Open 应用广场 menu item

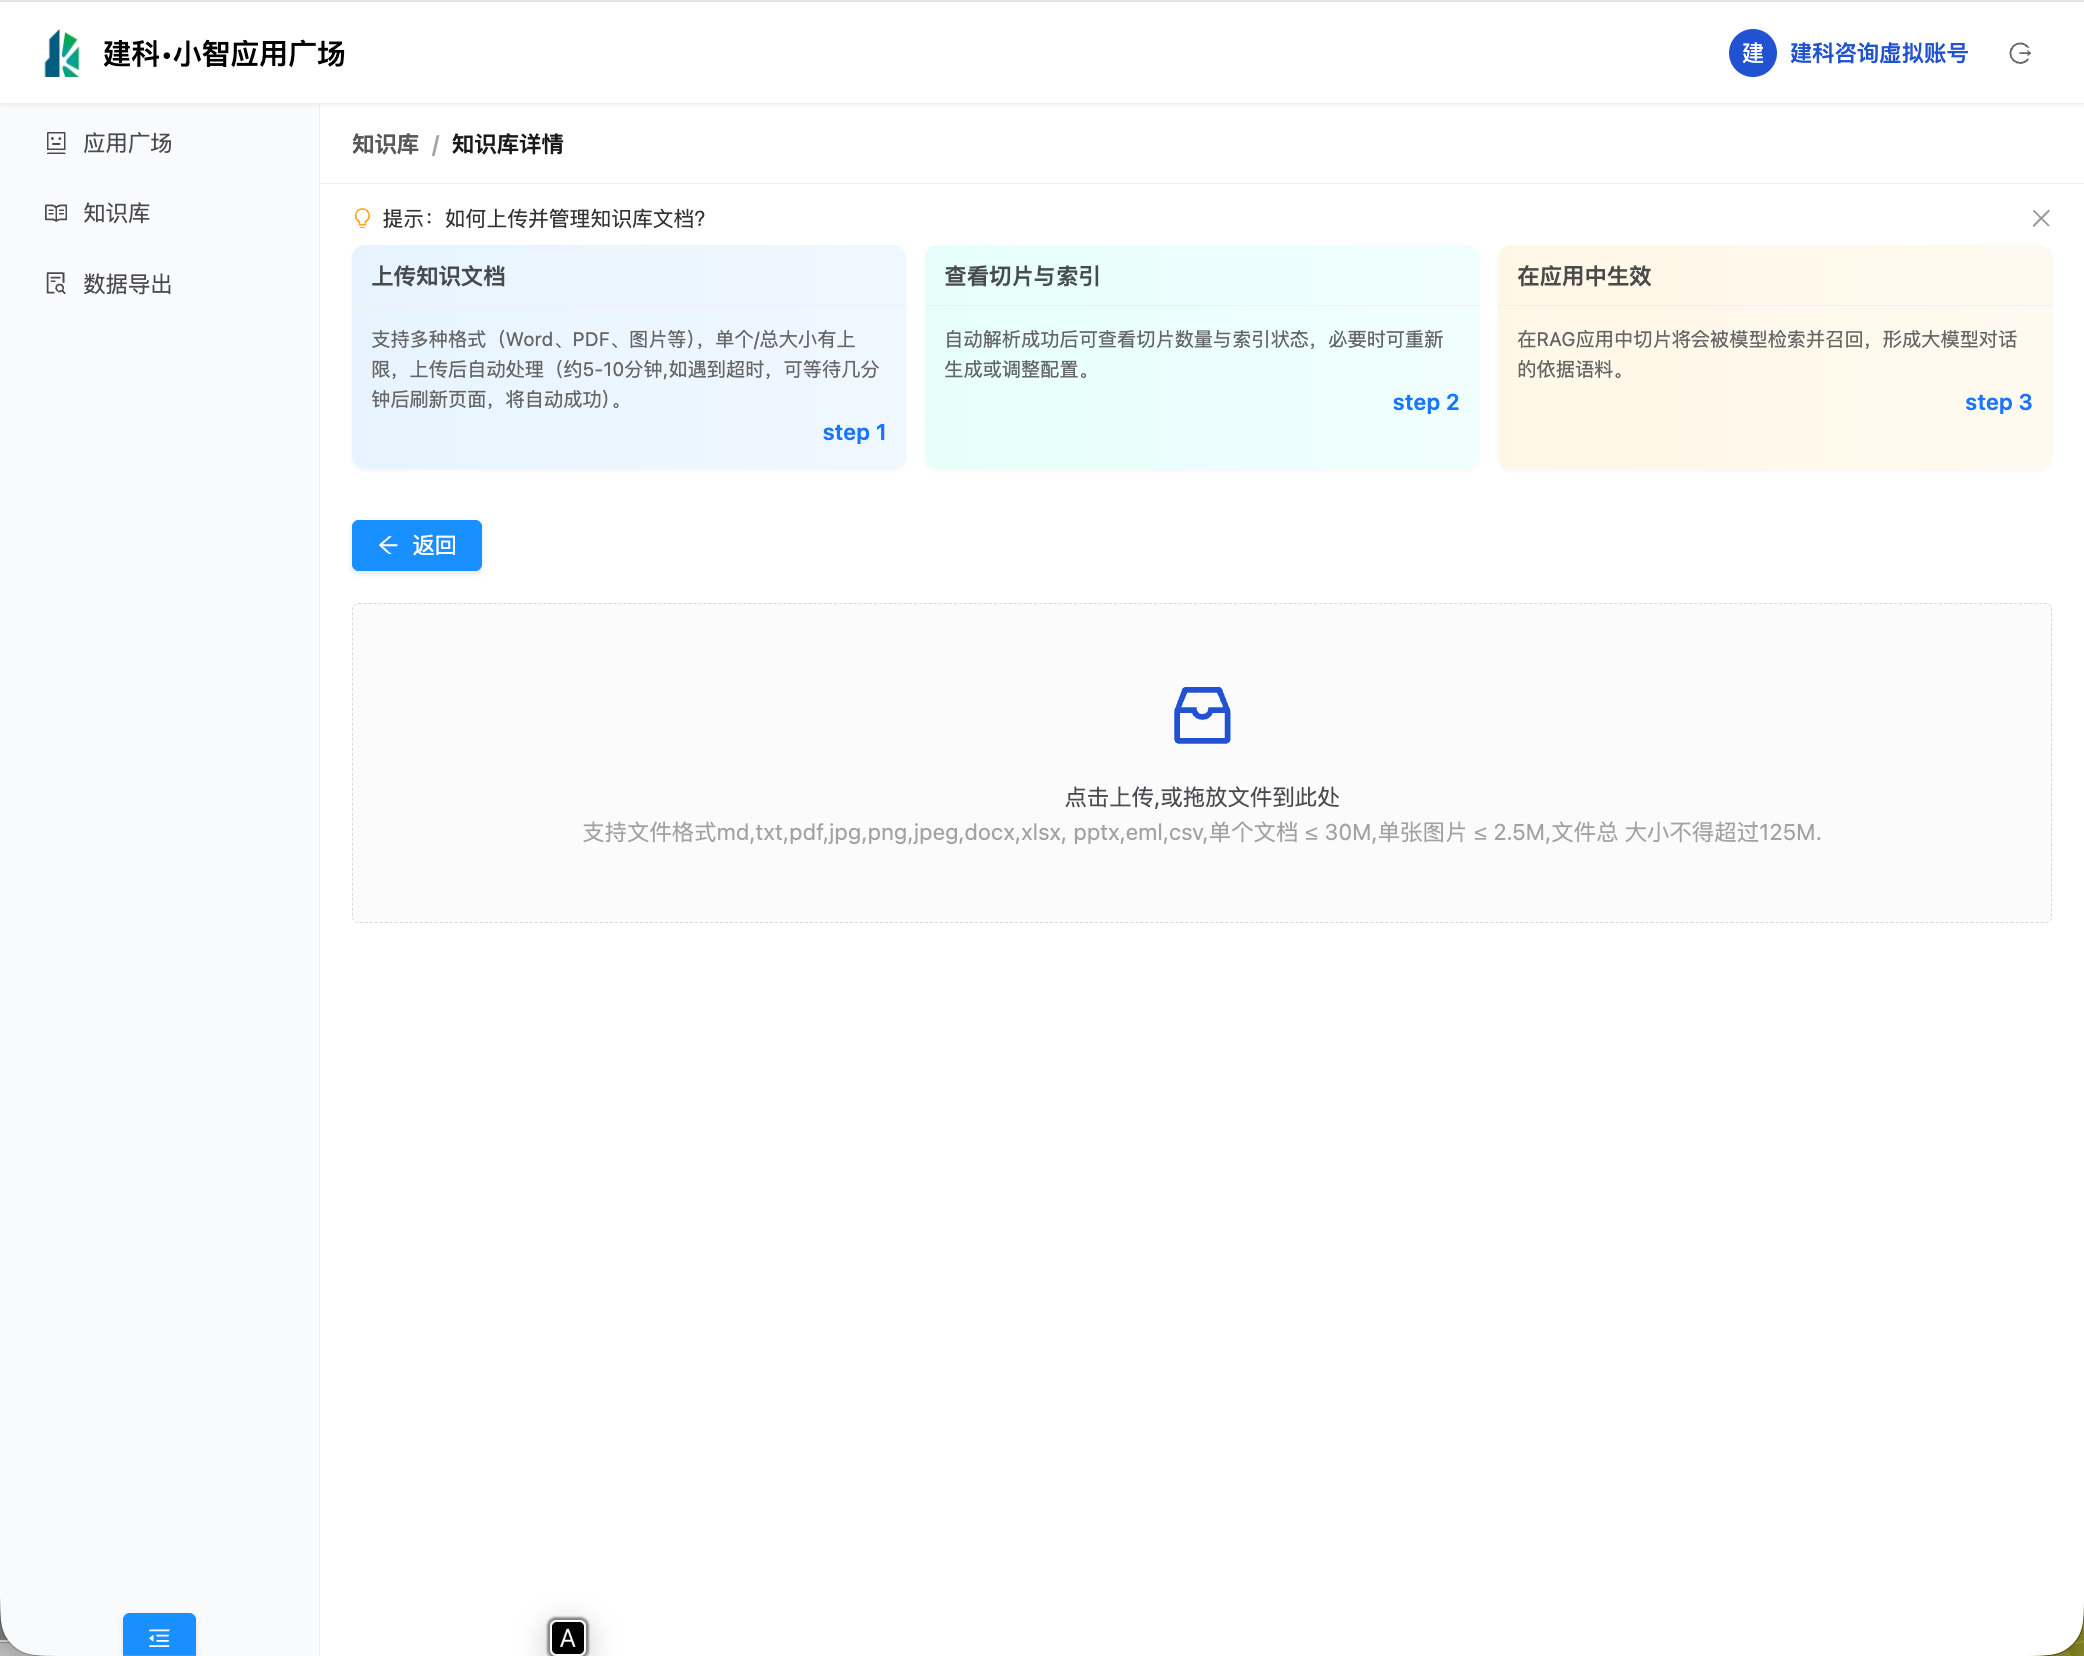coord(127,143)
